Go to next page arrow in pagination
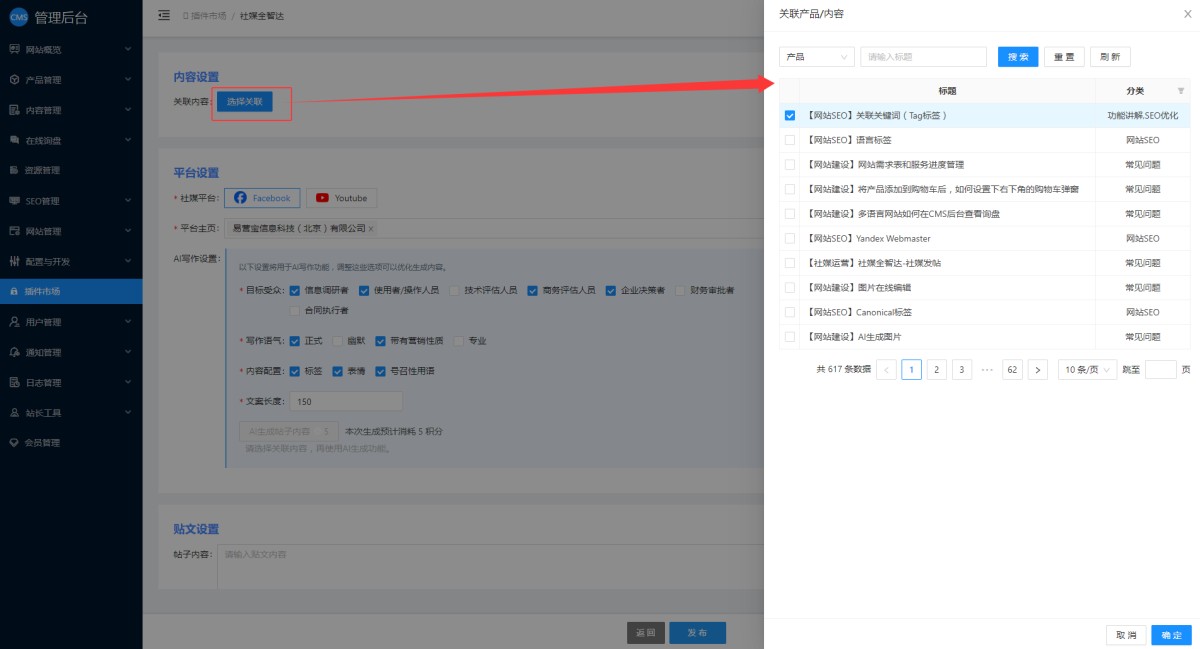The image size is (1200, 649). pyautogui.click(x=1038, y=369)
